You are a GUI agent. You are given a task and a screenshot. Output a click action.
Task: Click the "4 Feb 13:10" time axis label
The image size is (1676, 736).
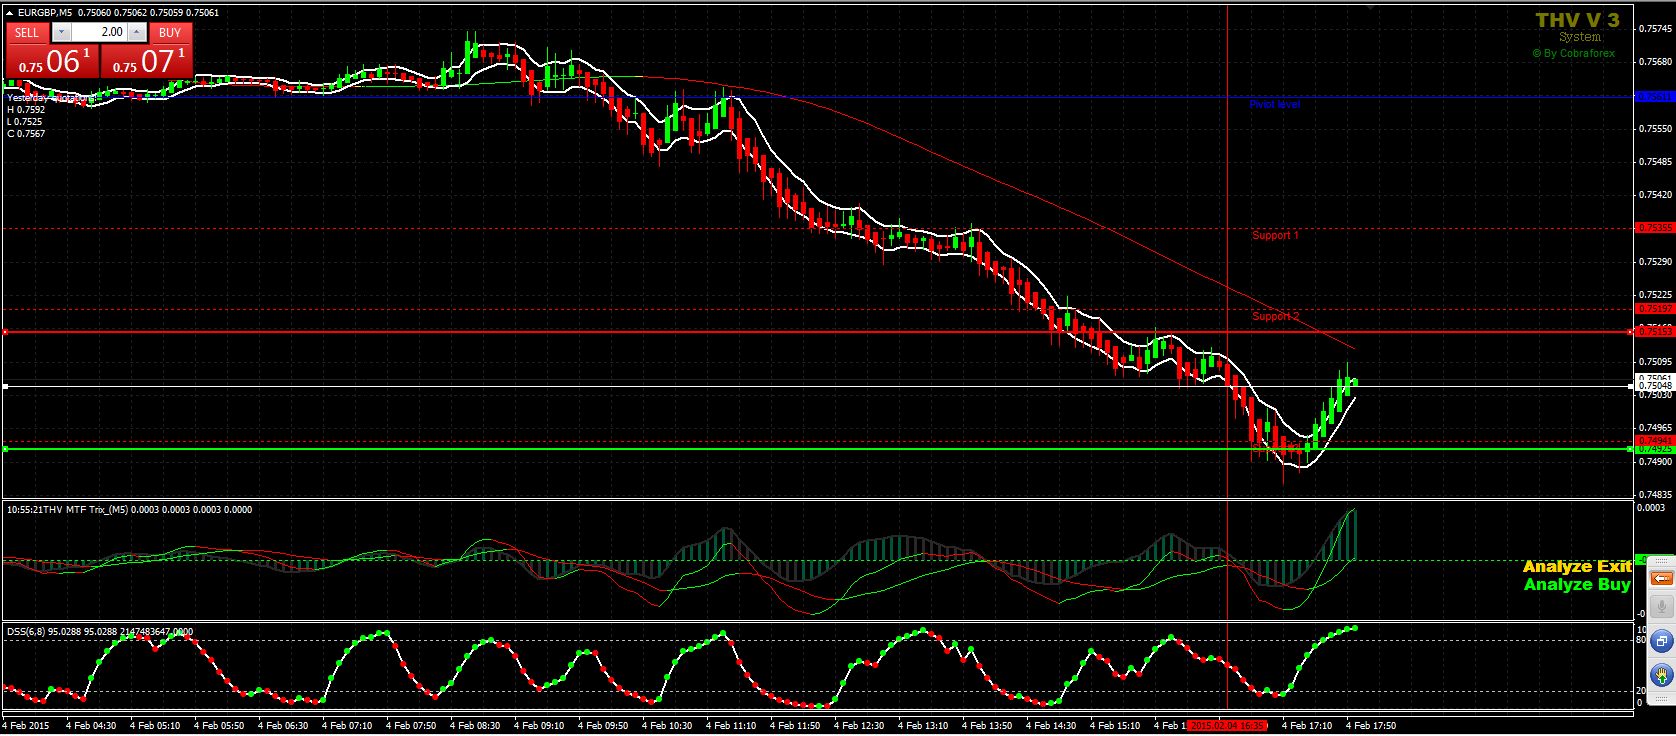pos(923,726)
